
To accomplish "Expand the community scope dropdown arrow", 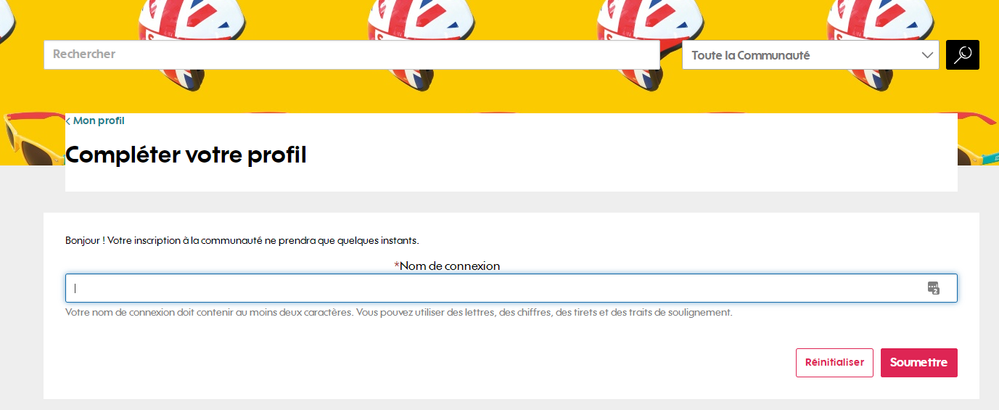I will tap(927, 55).
